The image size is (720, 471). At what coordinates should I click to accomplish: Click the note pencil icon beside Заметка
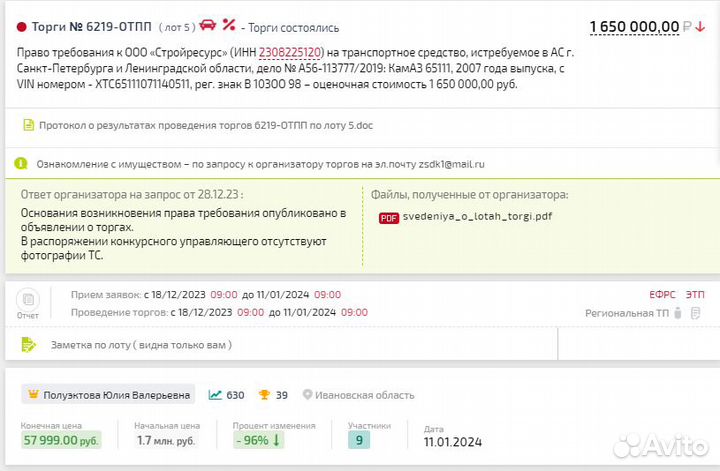click(28, 345)
